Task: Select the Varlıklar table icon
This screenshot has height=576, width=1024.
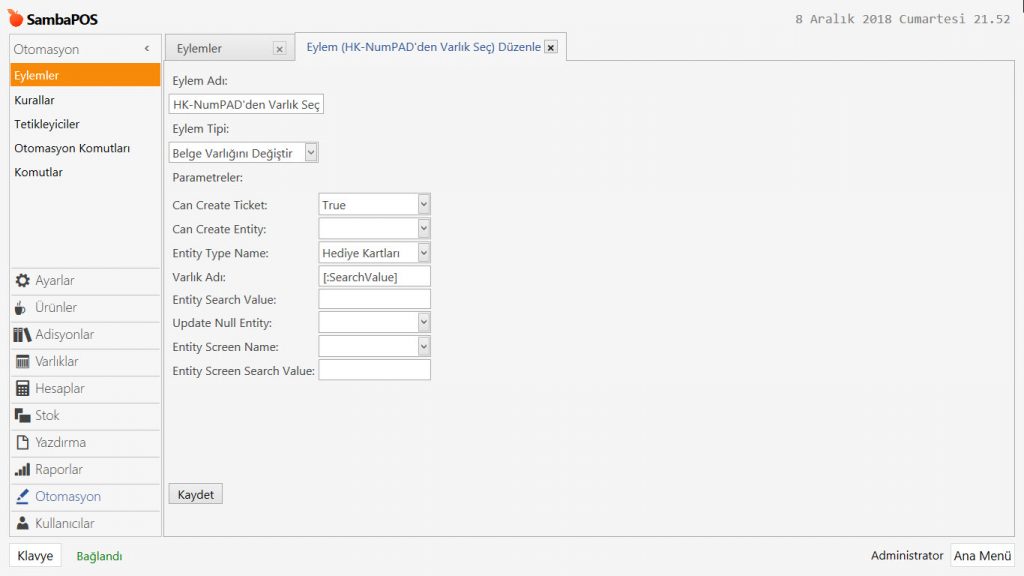Action: [x=23, y=362]
